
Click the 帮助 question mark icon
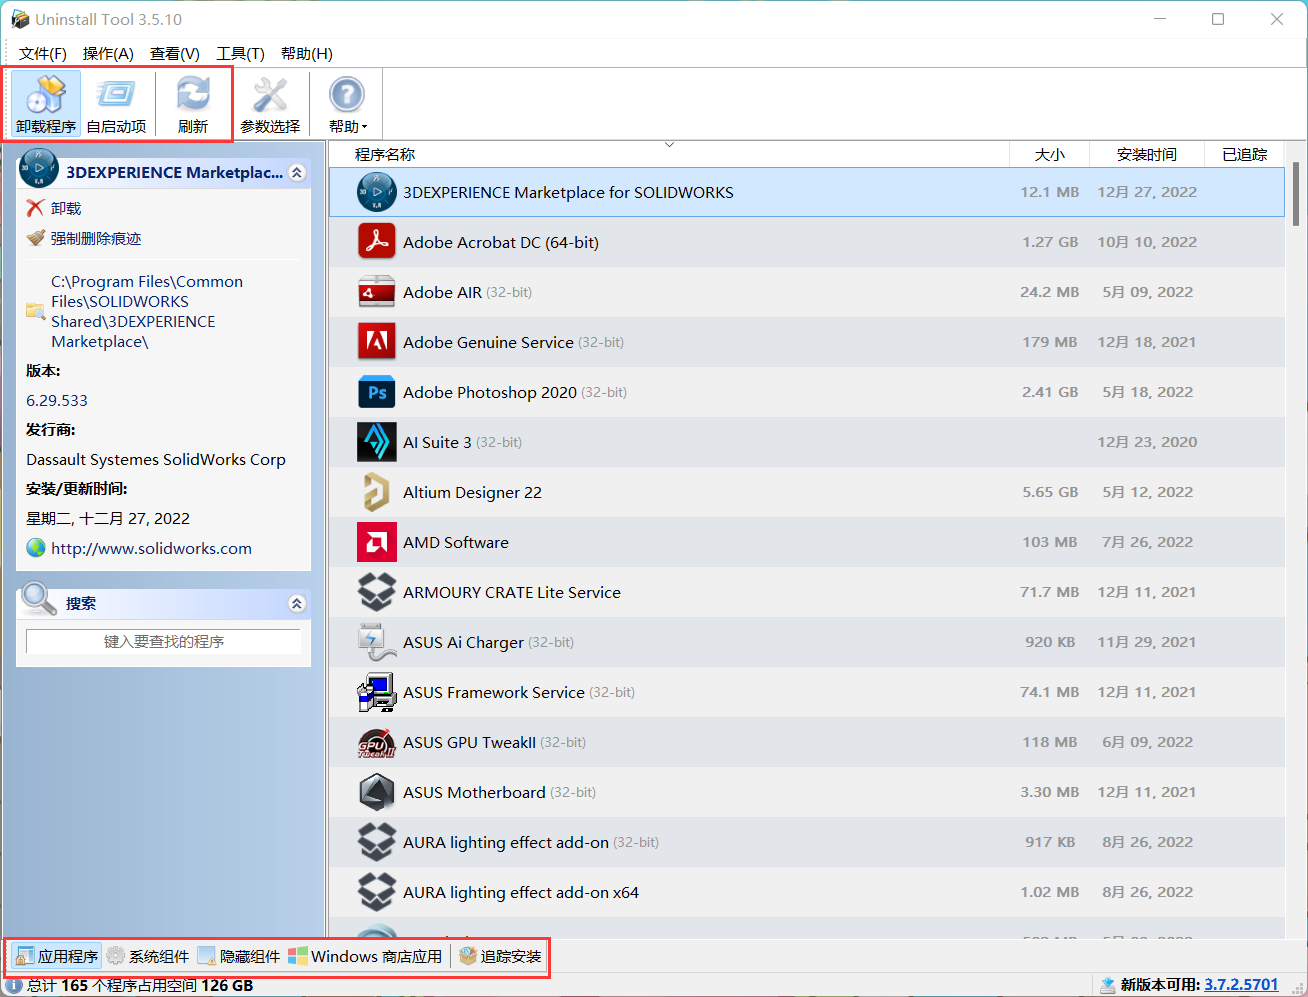345,93
